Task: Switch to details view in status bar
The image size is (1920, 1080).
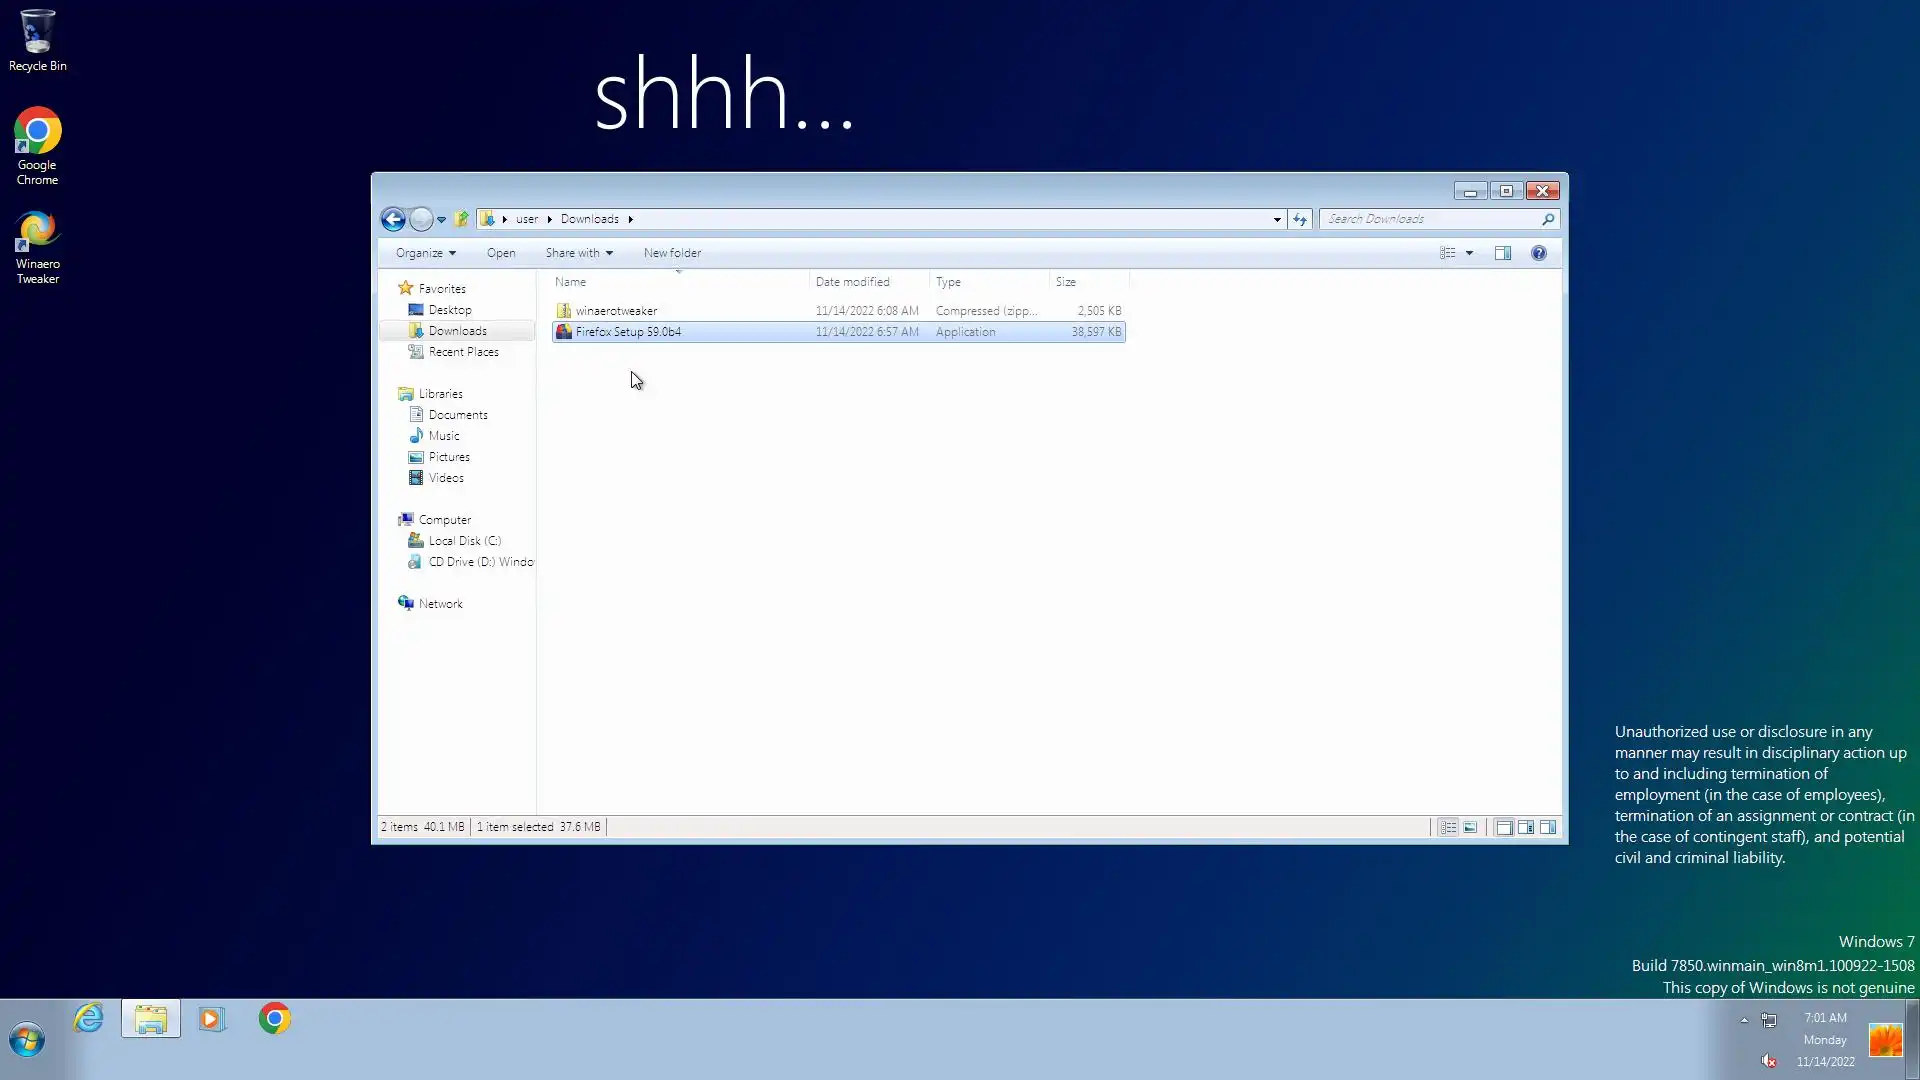Action: tap(1448, 827)
